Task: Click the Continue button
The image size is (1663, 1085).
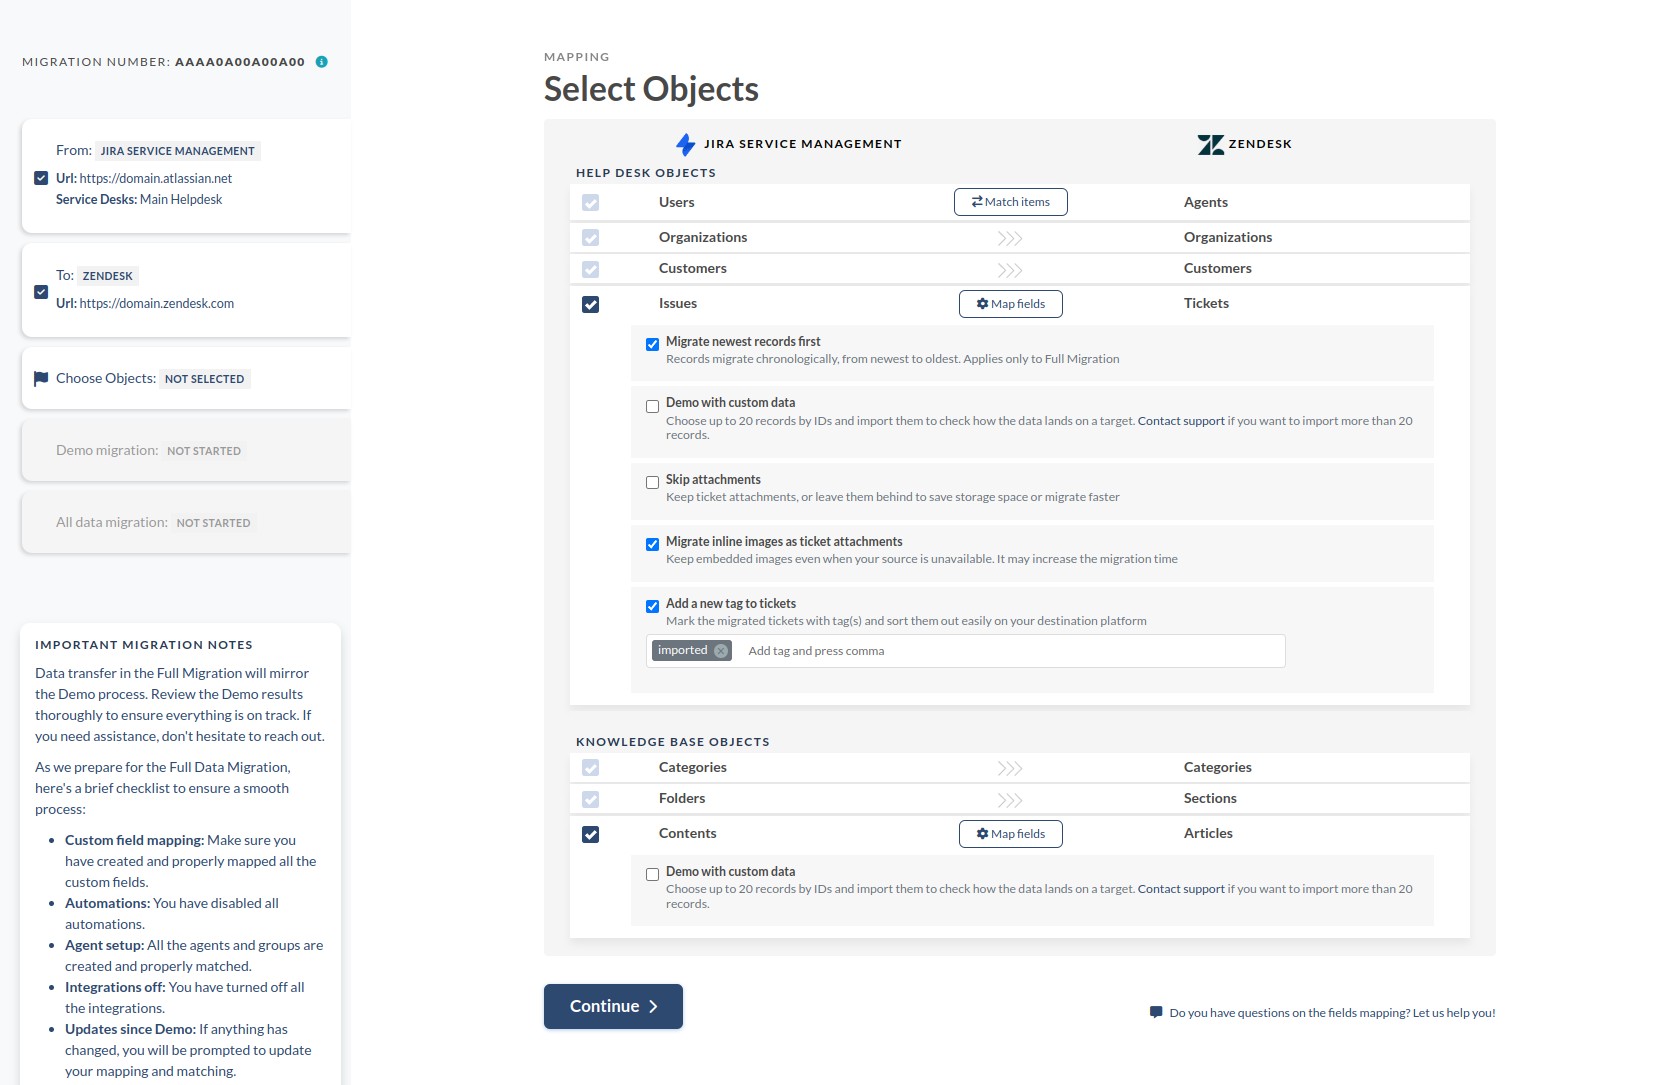Action: tap(613, 1006)
